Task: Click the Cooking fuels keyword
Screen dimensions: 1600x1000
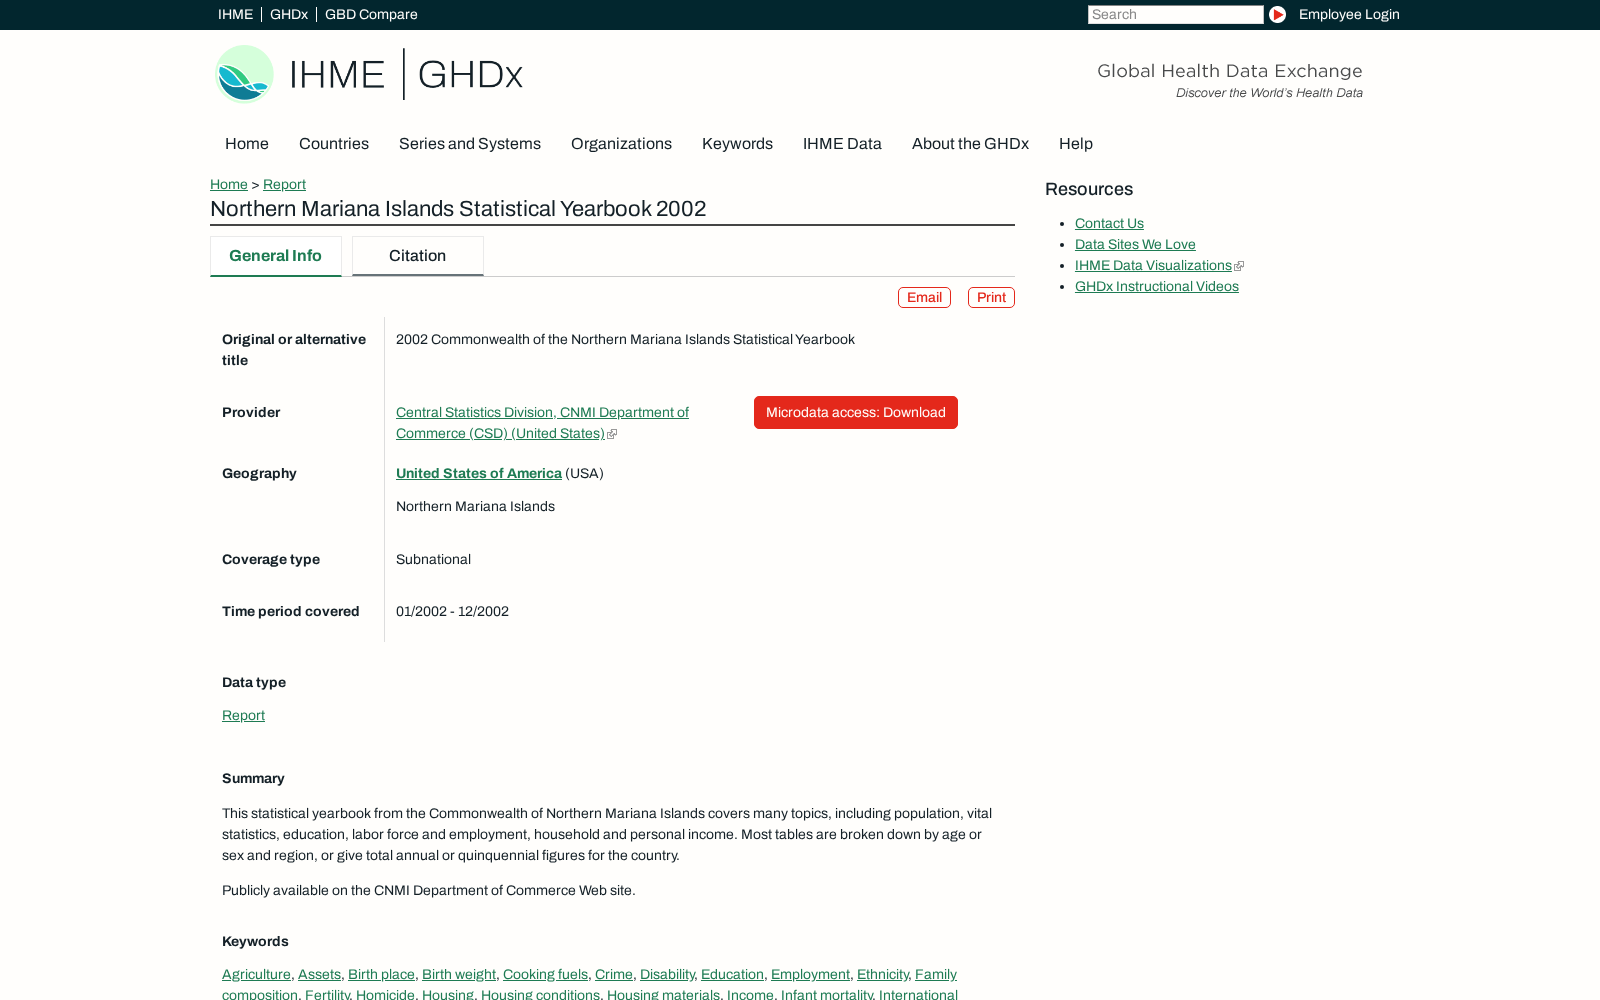Action: pos(545,974)
